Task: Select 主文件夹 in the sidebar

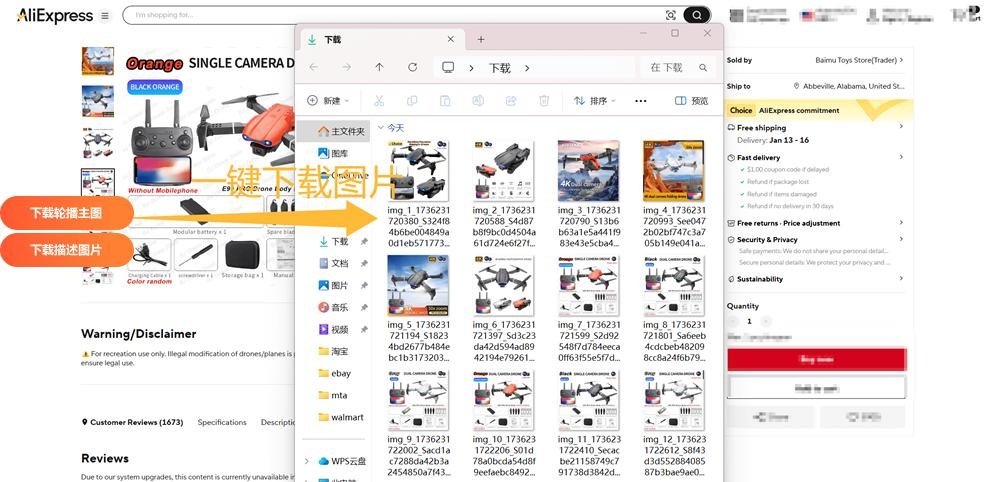Action: 335,131
